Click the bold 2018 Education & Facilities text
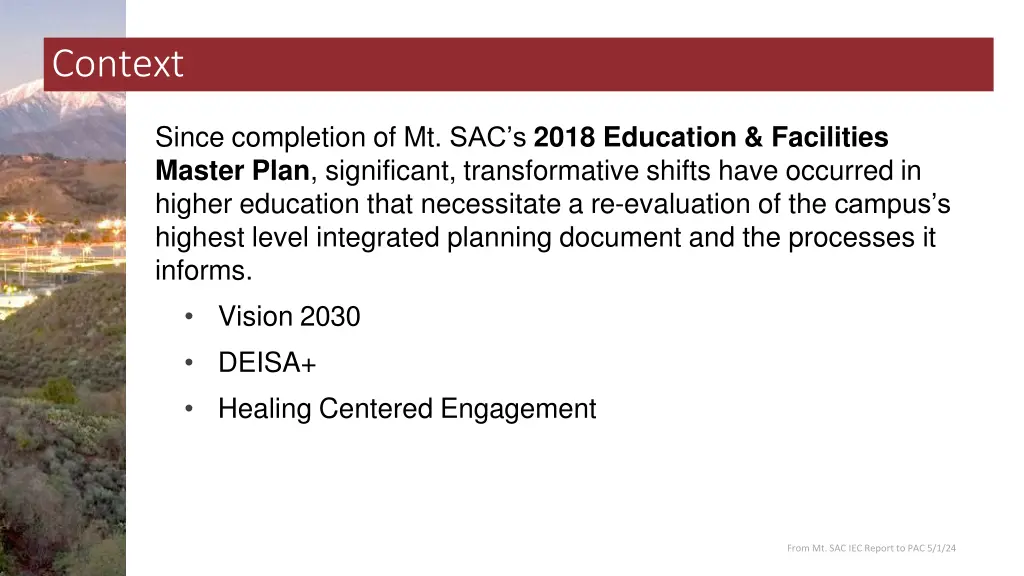This screenshot has width=1024, height=576. click(x=711, y=137)
